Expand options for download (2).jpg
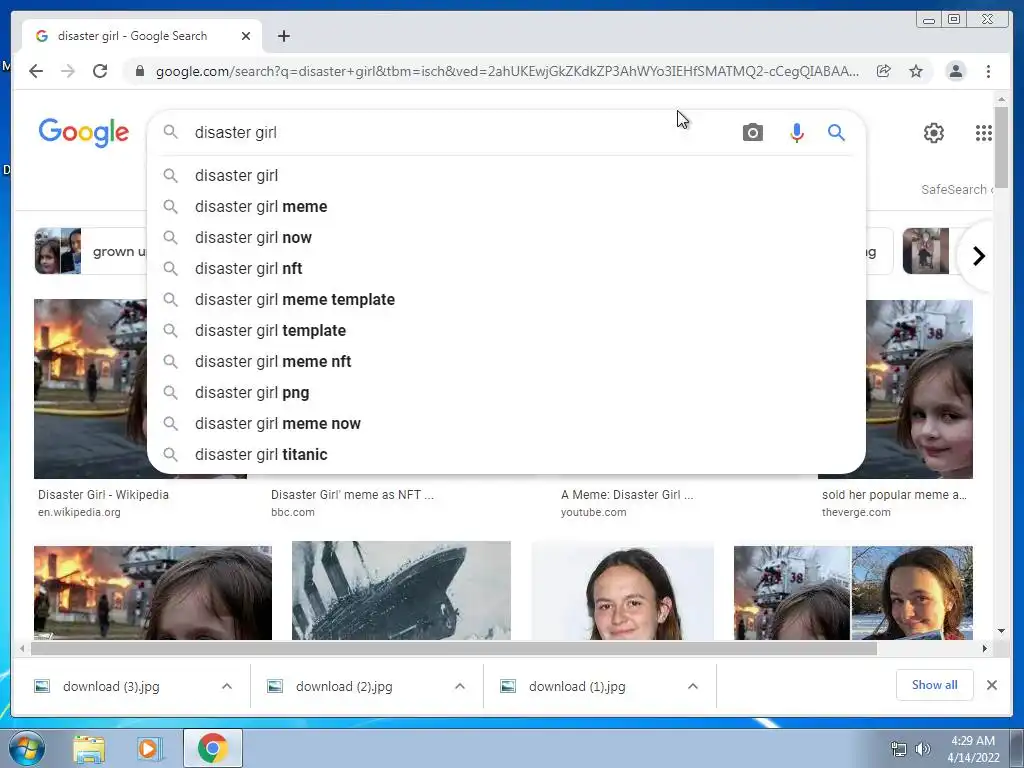The image size is (1024, 768). click(x=460, y=686)
